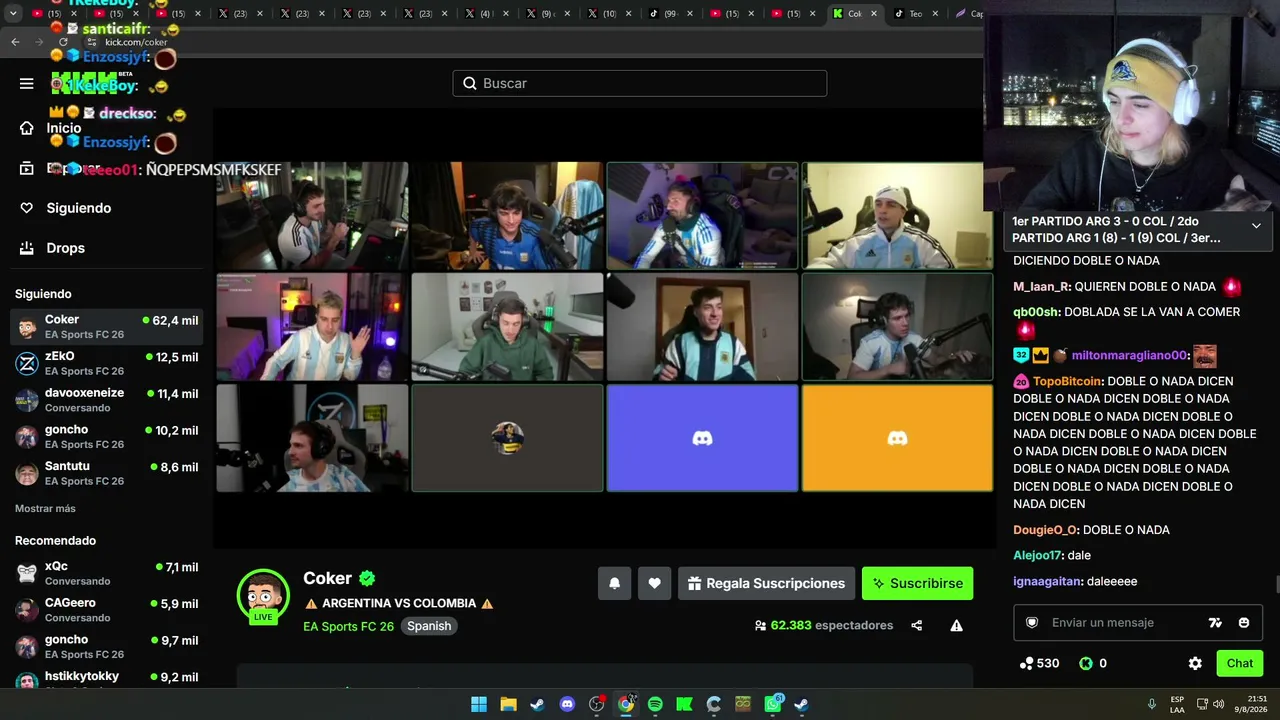Open the hamburger menu in Kick sidebar
This screenshot has width=1280, height=720.
[27, 83]
